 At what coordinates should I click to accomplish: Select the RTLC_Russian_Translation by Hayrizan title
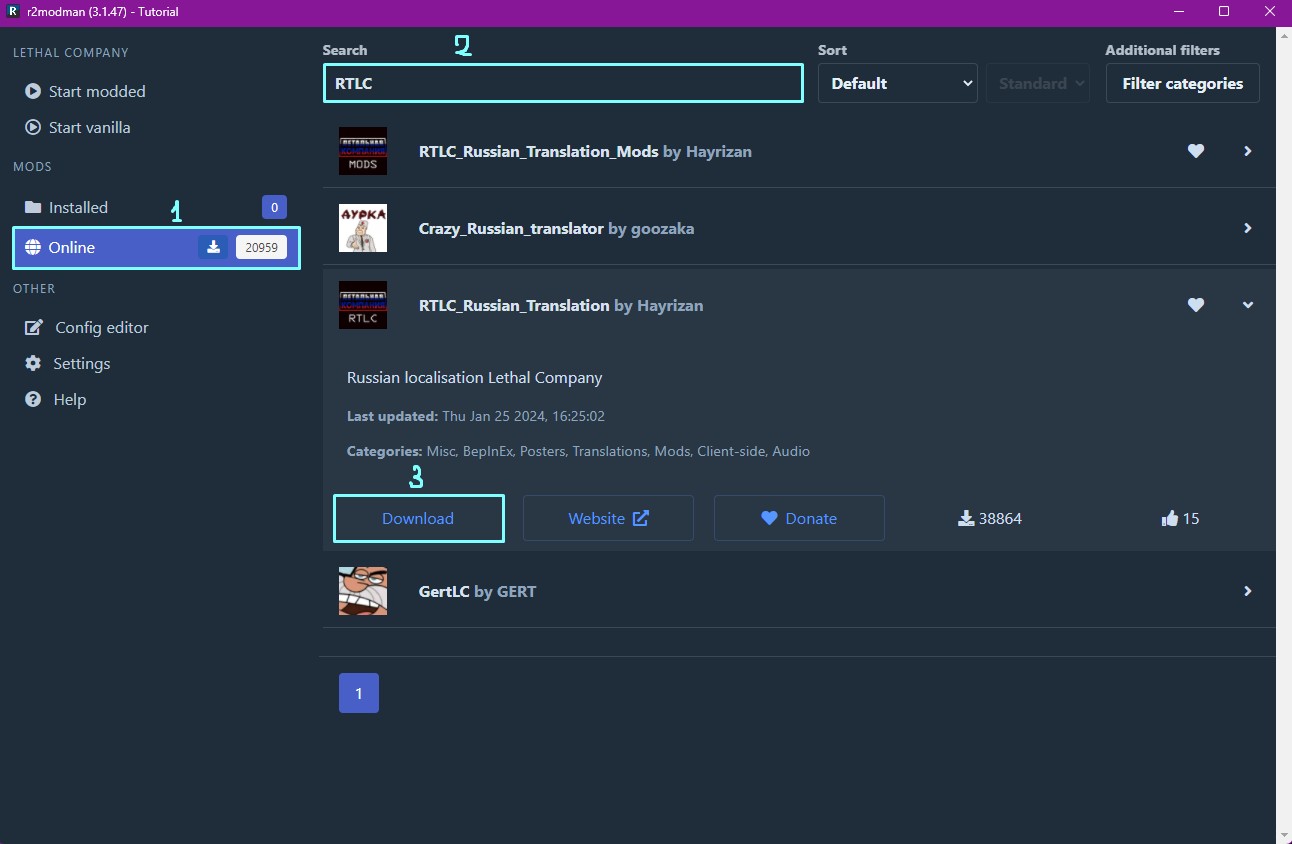click(561, 305)
